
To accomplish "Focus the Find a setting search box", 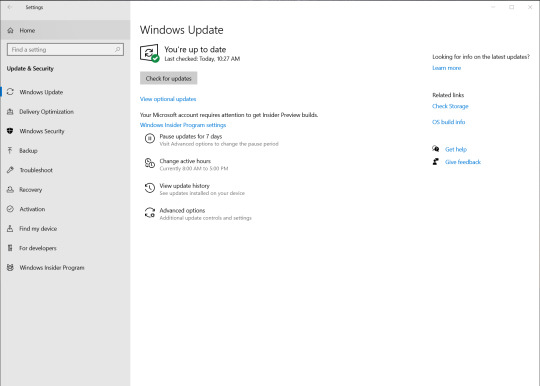I will click(x=65, y=50).
